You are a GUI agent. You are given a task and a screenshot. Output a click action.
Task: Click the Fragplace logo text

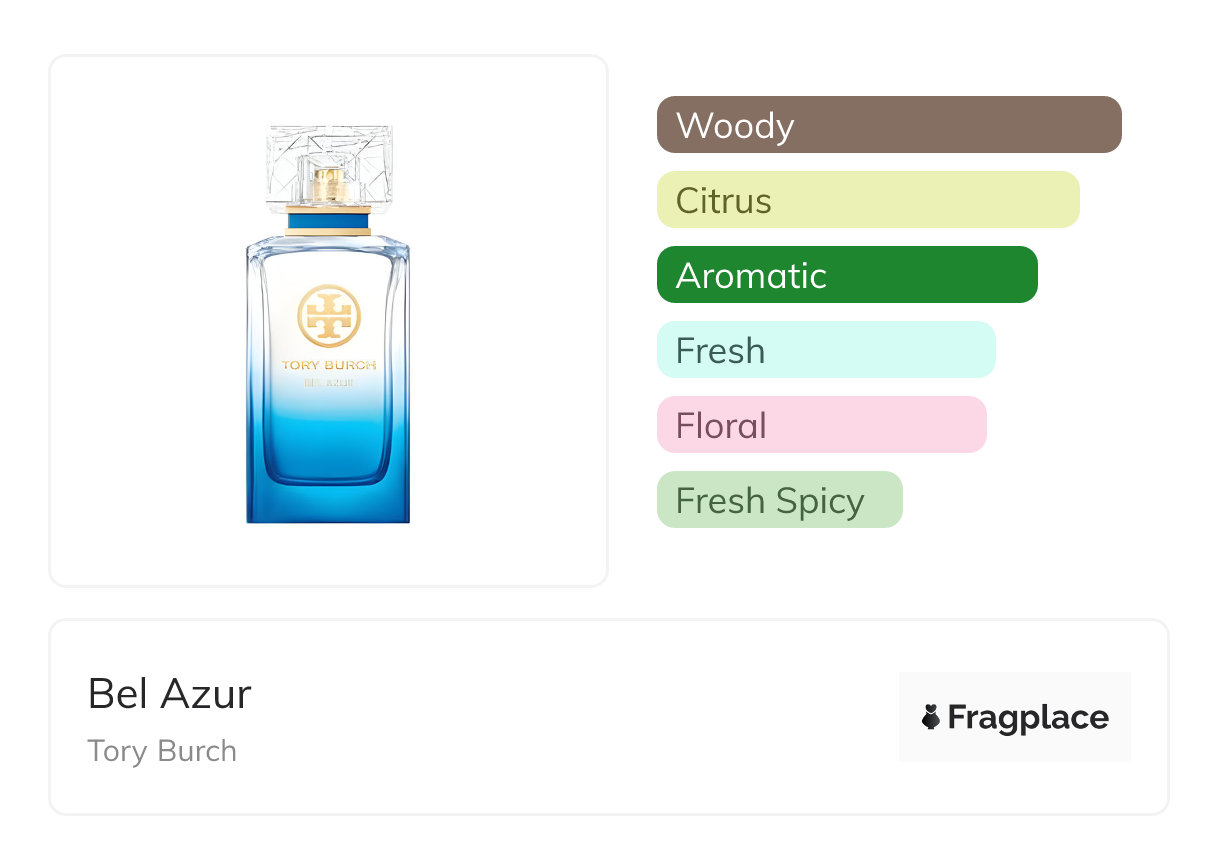1028,717
